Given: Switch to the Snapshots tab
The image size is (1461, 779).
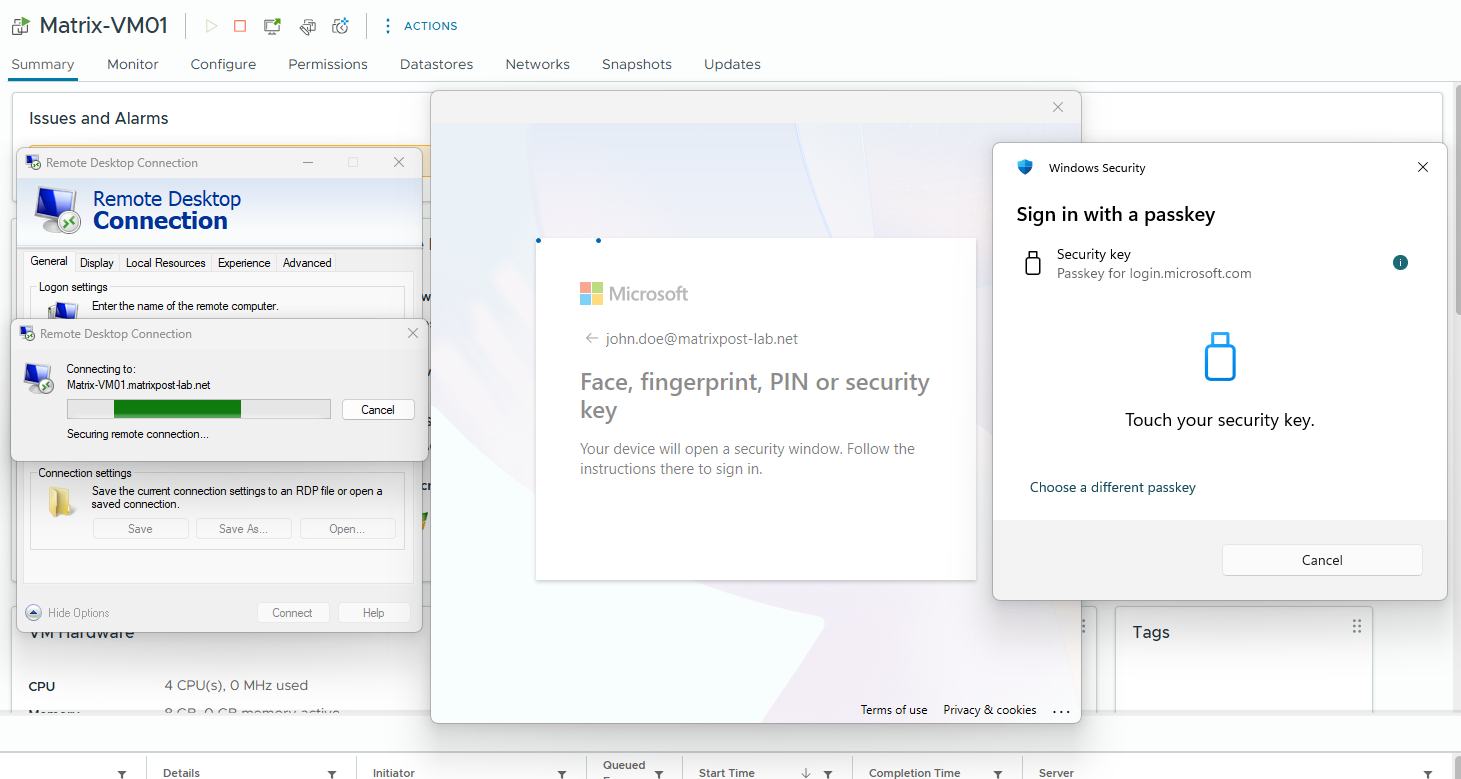Looking at the screenshot, I should [x=637, y=64].
